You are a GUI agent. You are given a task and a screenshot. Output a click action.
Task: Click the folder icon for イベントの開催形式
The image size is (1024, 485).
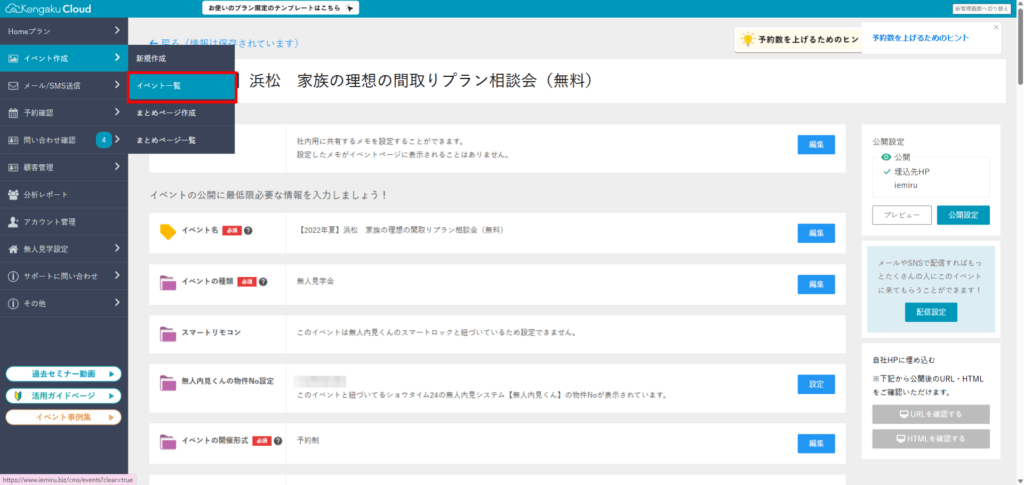click(x=168, y=442)
